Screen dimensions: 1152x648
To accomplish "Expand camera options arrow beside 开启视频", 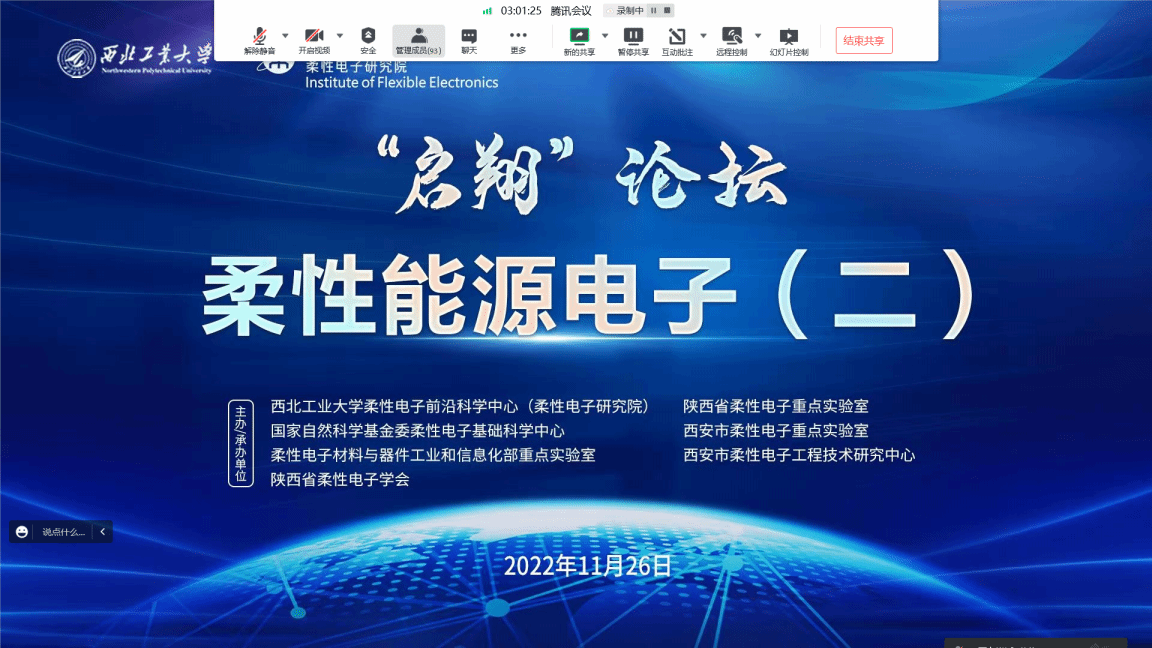I will (x=339, y=35).
